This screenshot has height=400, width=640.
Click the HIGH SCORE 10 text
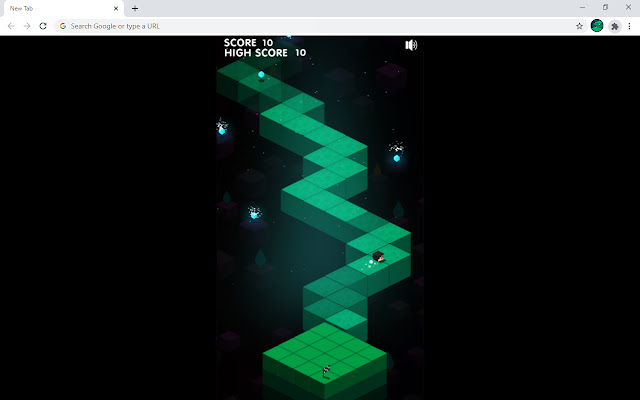coord(265,53)
